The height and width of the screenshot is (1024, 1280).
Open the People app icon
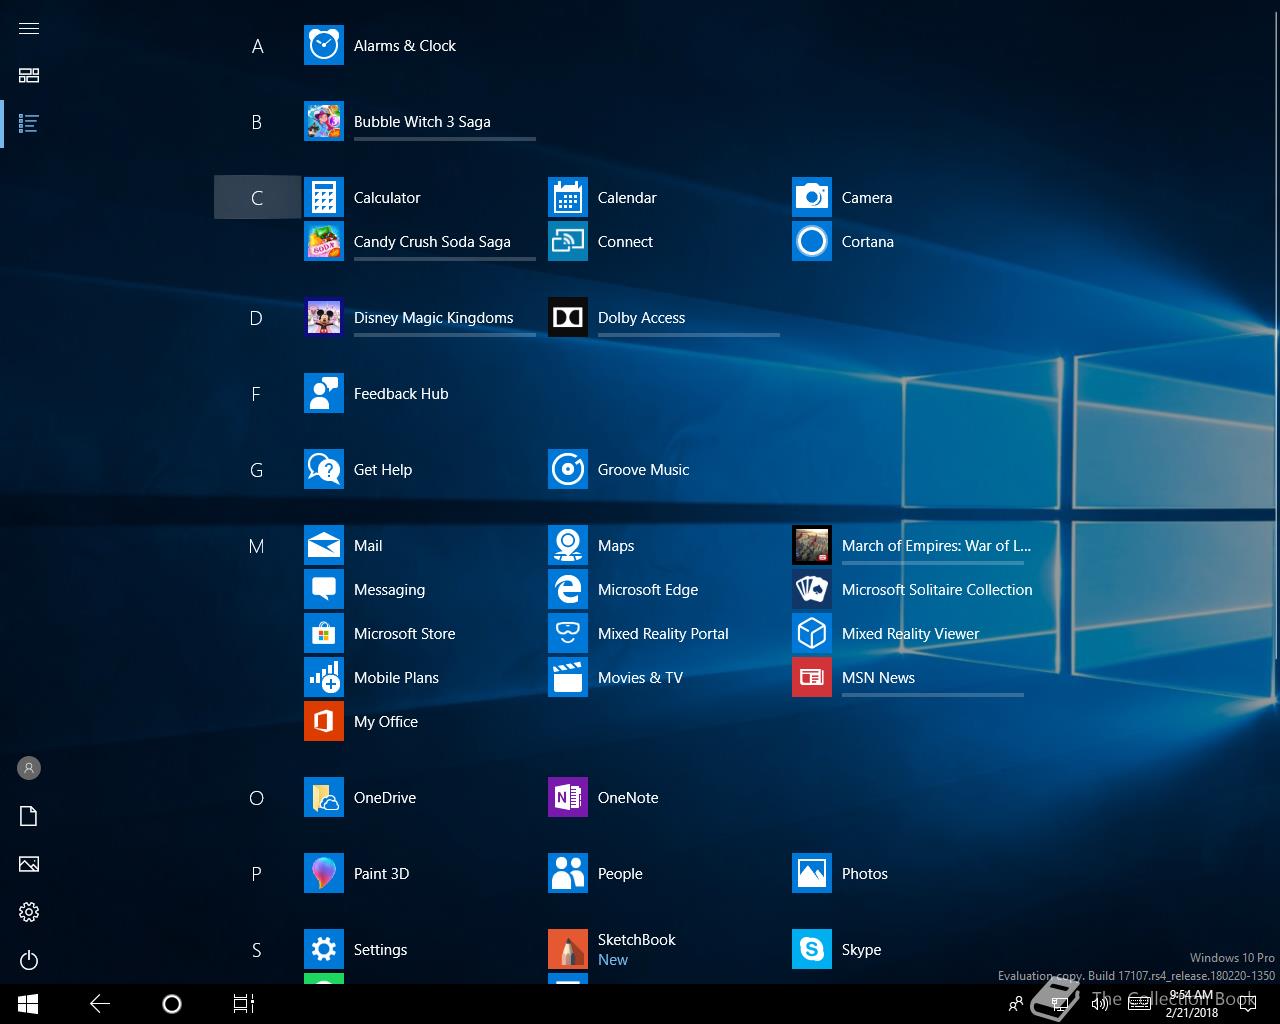568,874
